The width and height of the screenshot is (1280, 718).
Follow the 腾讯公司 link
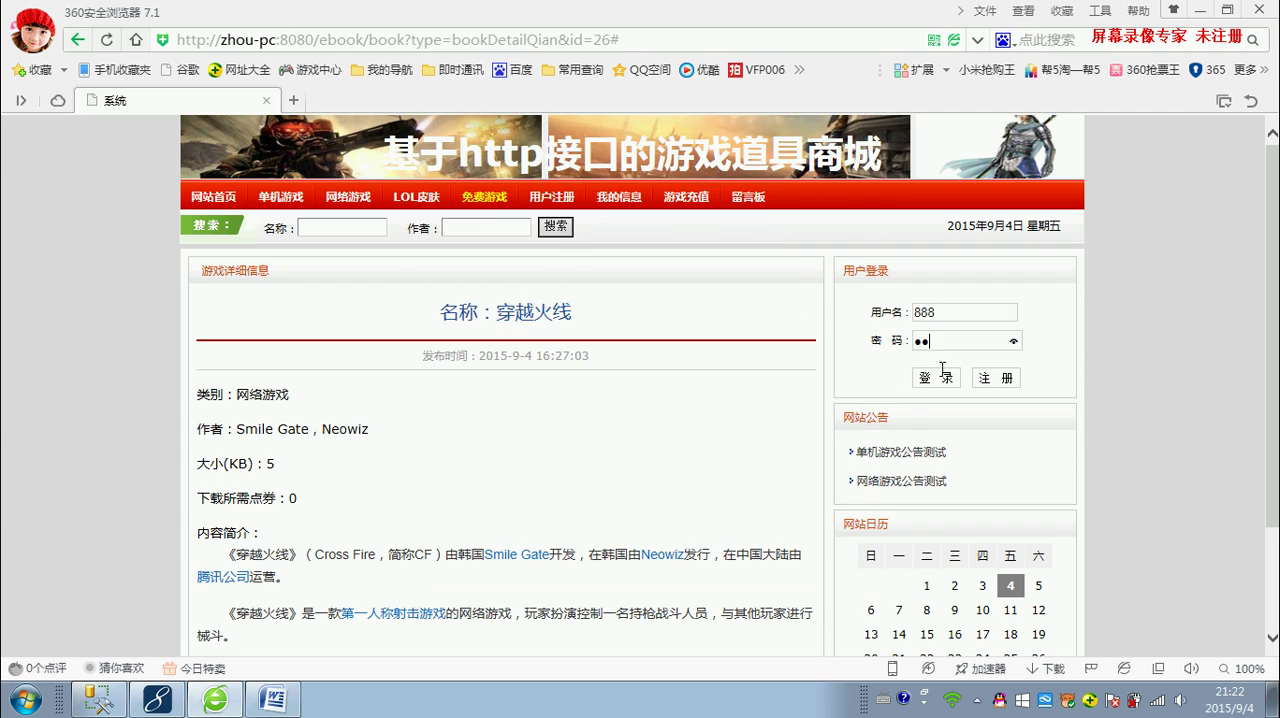(x=224, y=577)
